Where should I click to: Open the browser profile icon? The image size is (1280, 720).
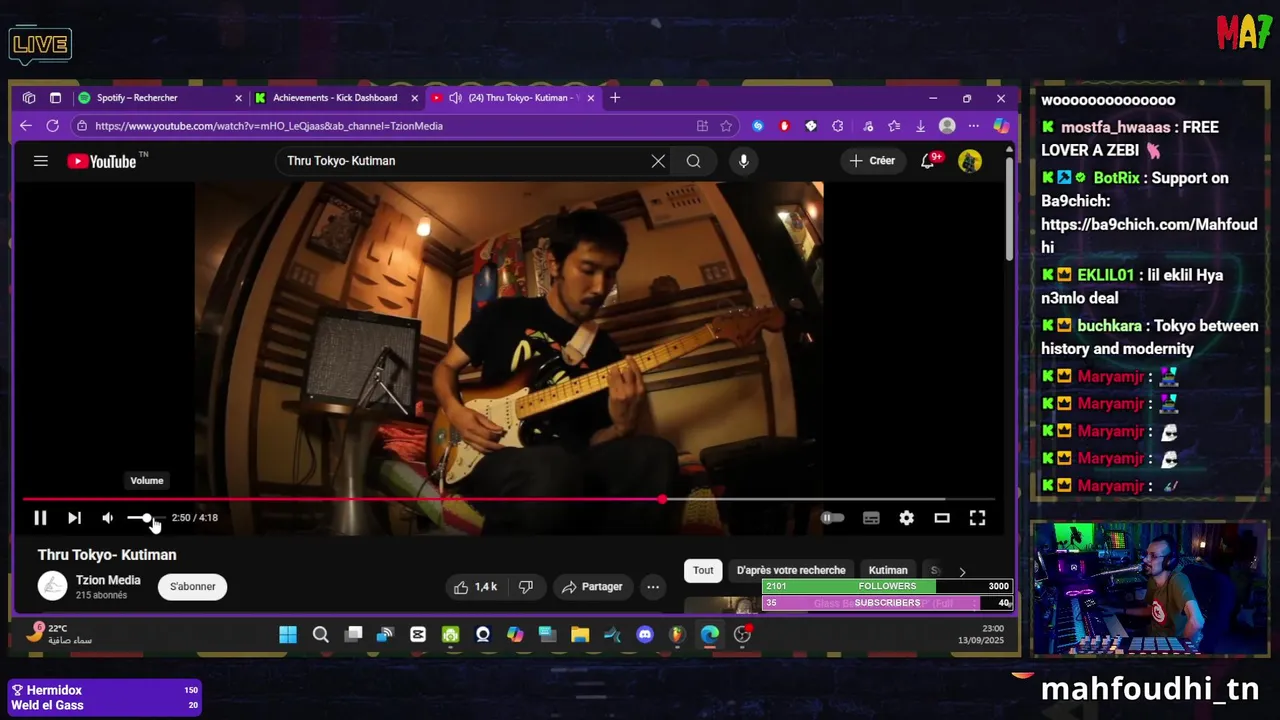[947, 126]
